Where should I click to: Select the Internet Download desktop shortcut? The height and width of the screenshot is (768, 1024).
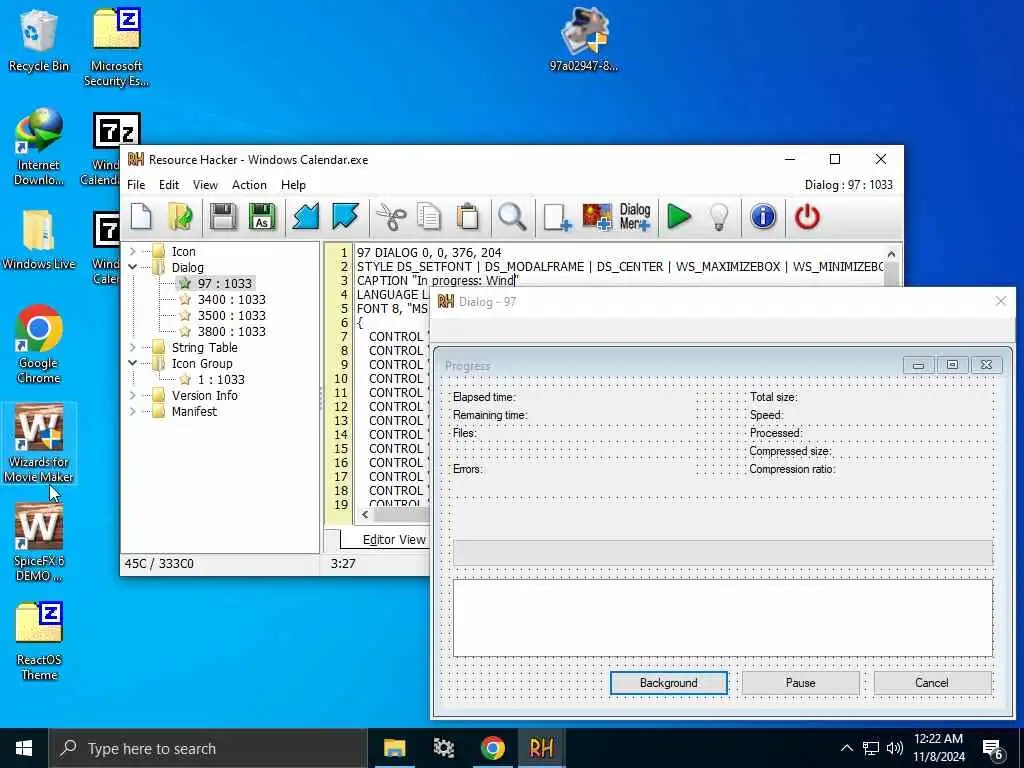pos(39,147)
